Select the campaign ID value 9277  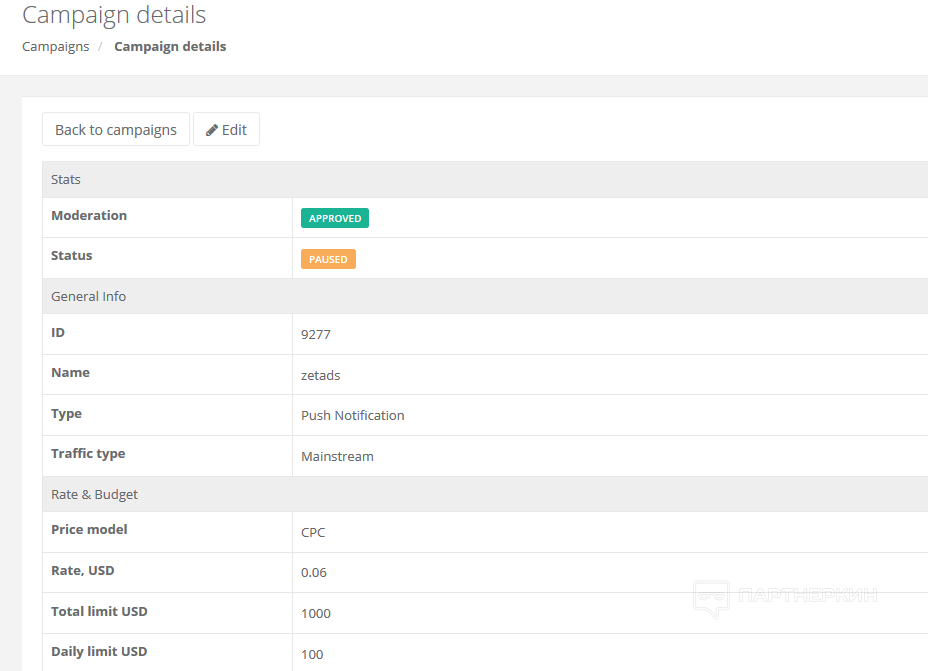(316, 335)
